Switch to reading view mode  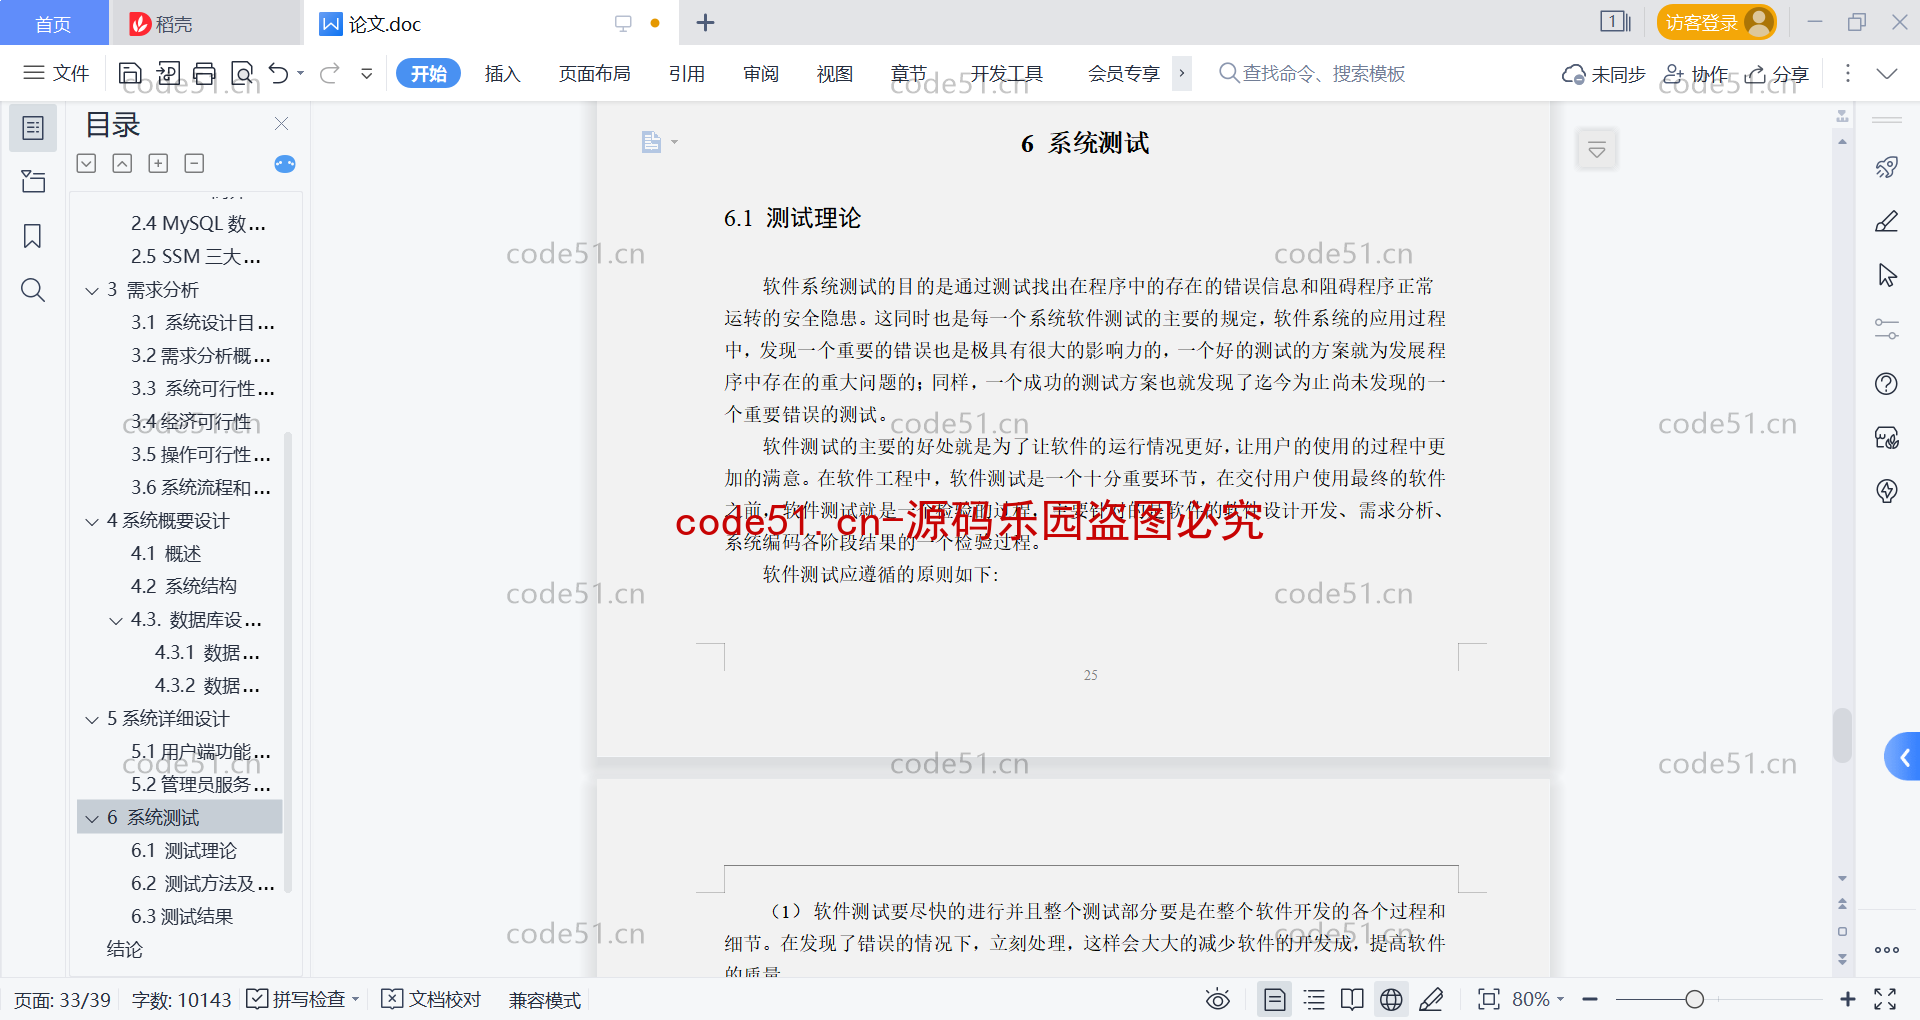tap(1352, 999)
